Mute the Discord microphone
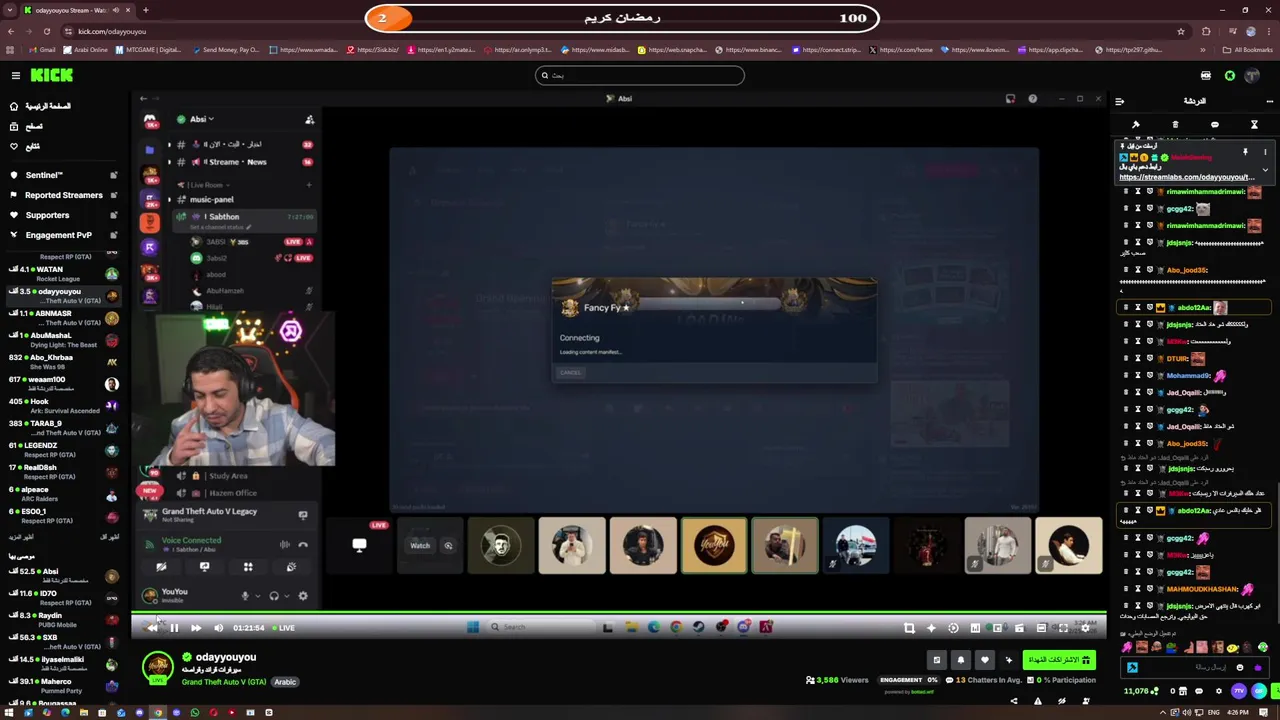 245,596
